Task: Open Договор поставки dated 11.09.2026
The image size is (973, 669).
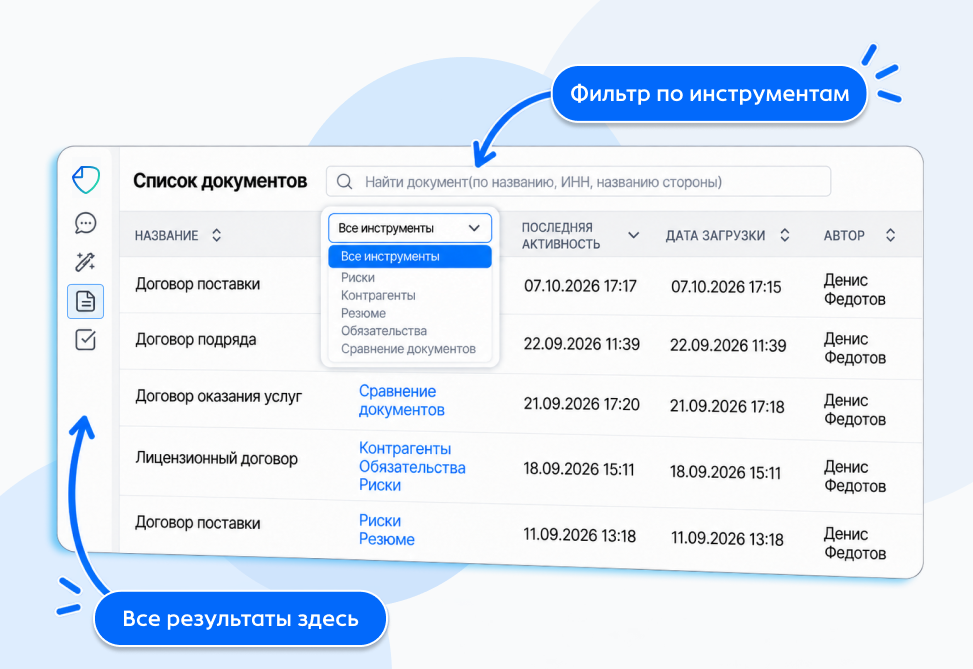Action: [198, 523]
